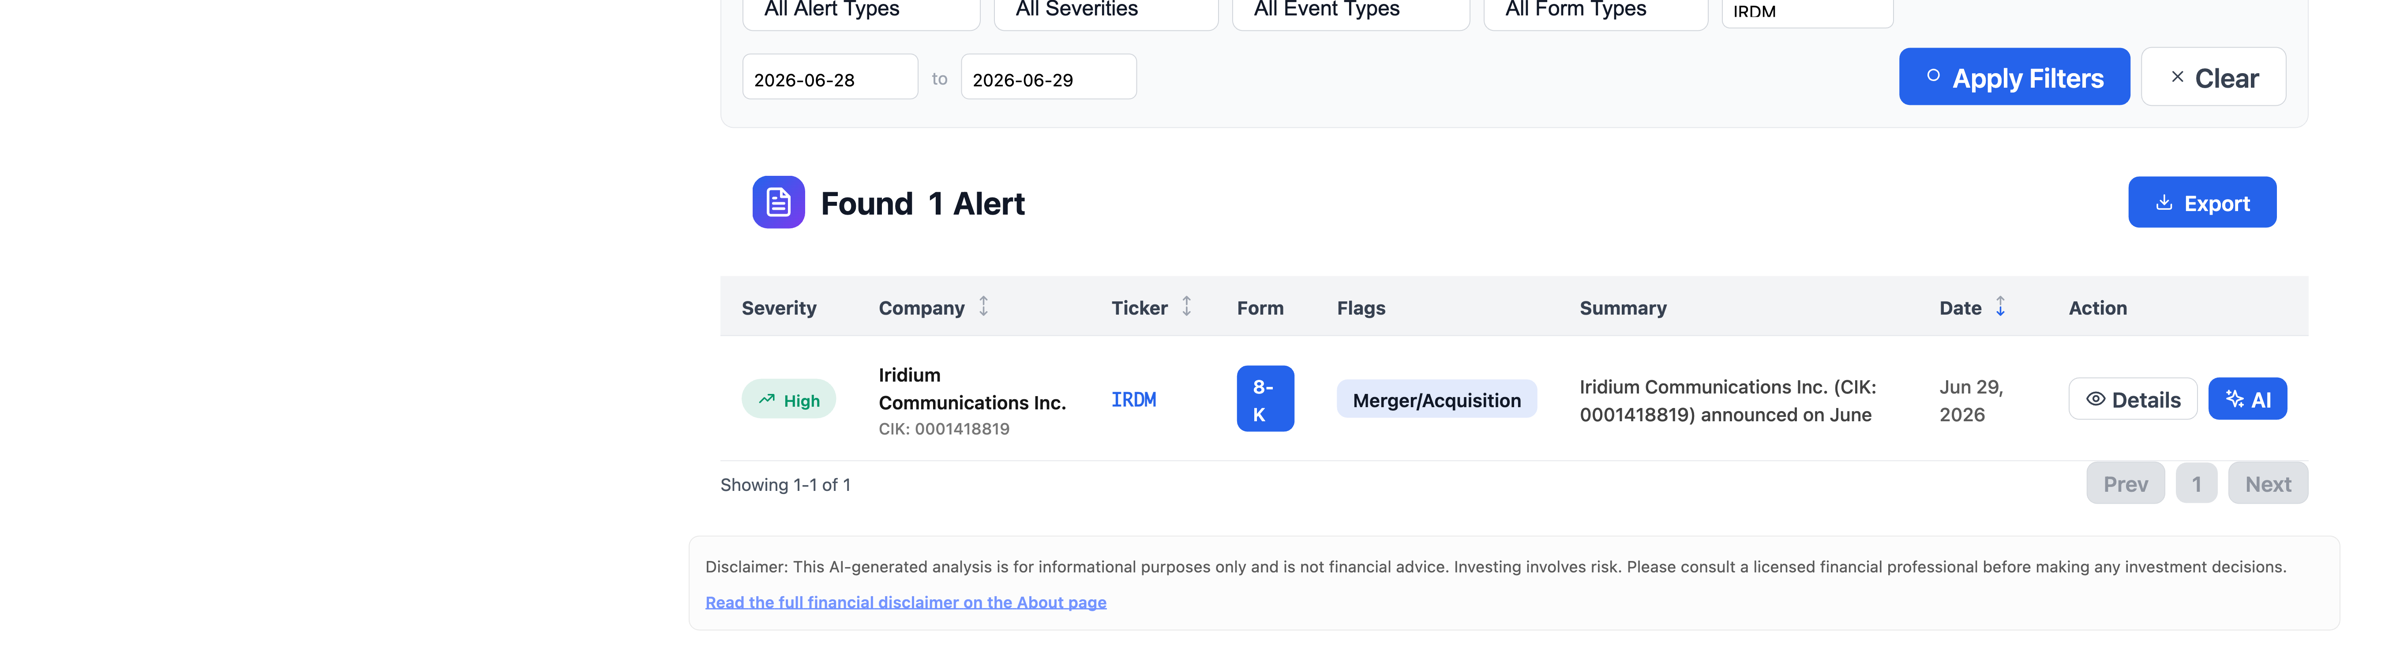Click the Iridium Communications Inc. company name
Viewport: 2400px width, 672px height.
pyautogui.click(x=972, y=388)
